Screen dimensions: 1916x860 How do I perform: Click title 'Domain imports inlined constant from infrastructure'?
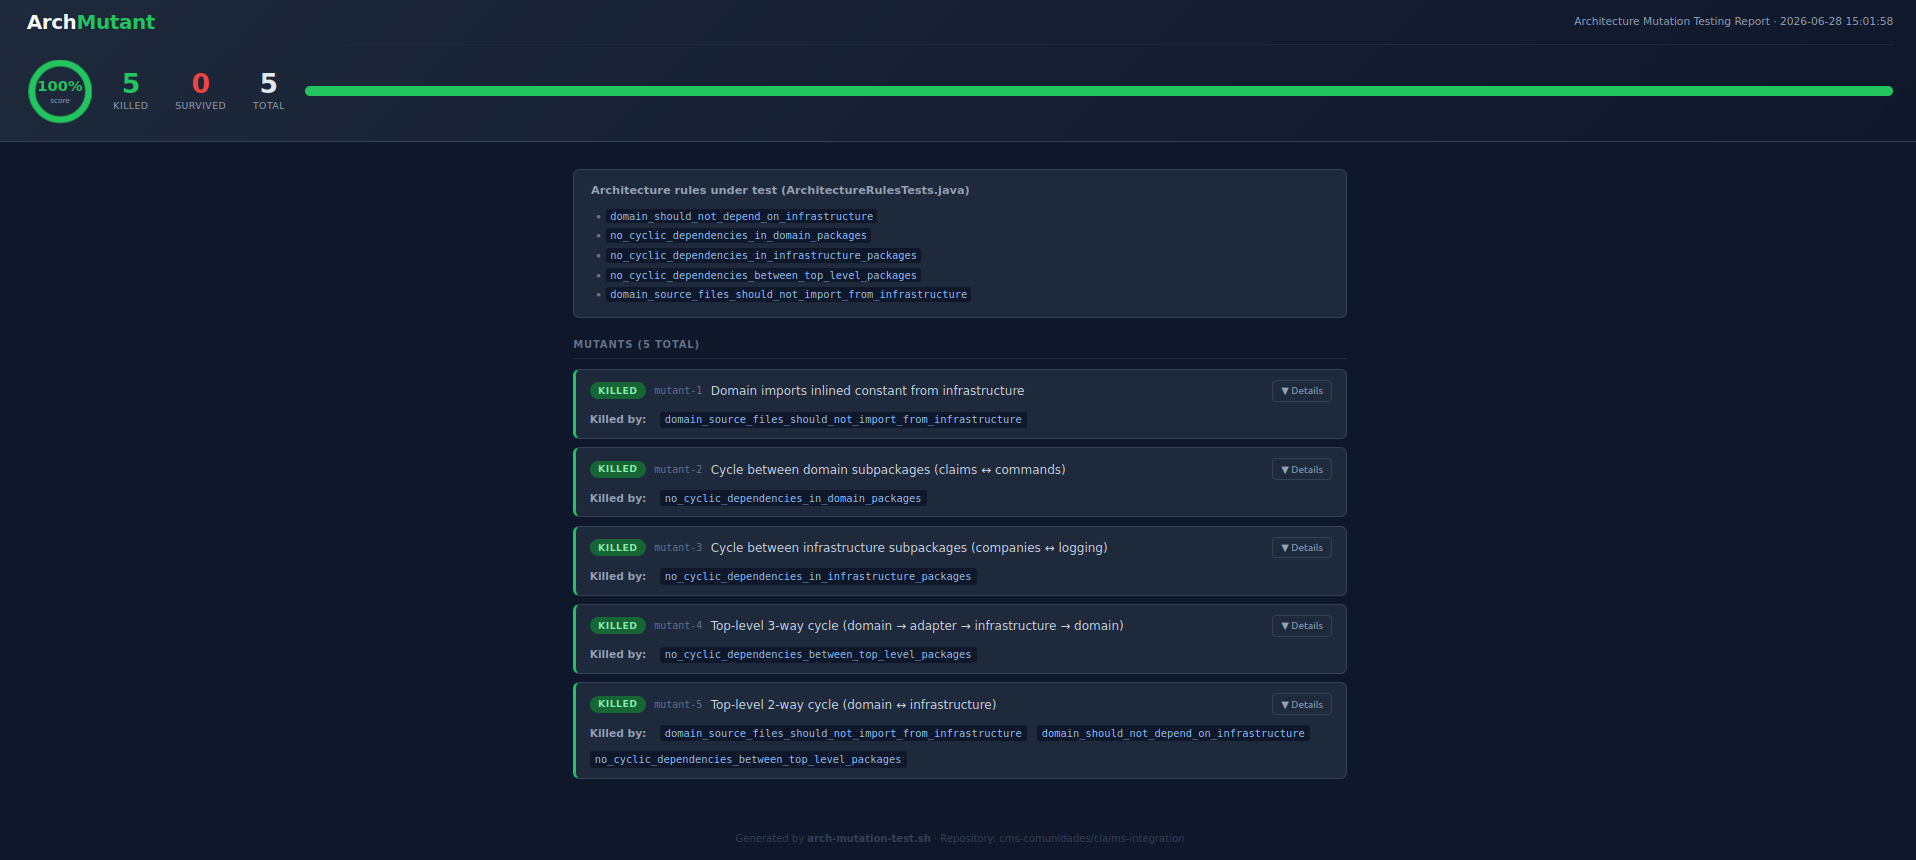click(x=867, y=391)
